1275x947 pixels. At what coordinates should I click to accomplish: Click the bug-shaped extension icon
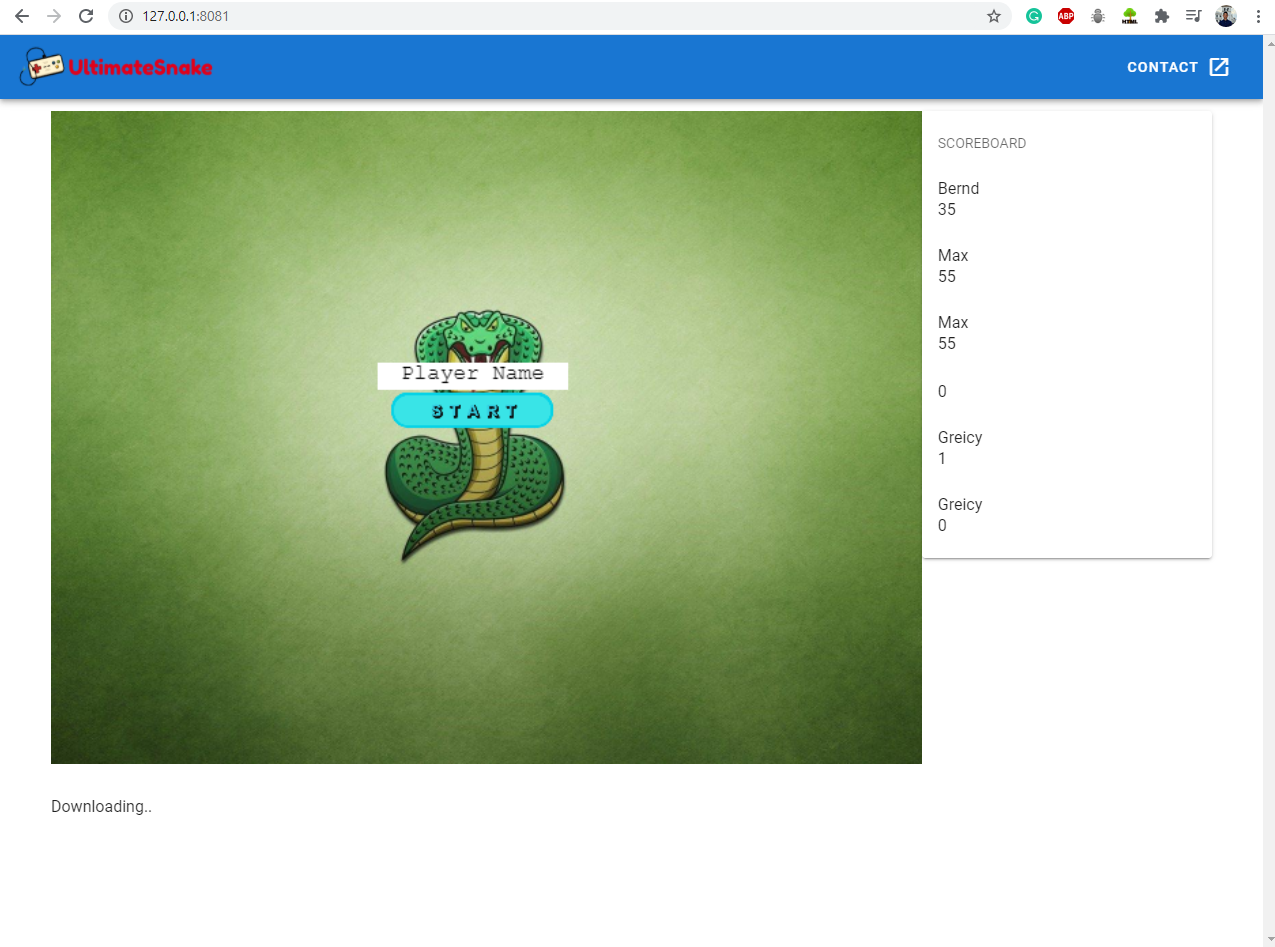pos(1097,16)
